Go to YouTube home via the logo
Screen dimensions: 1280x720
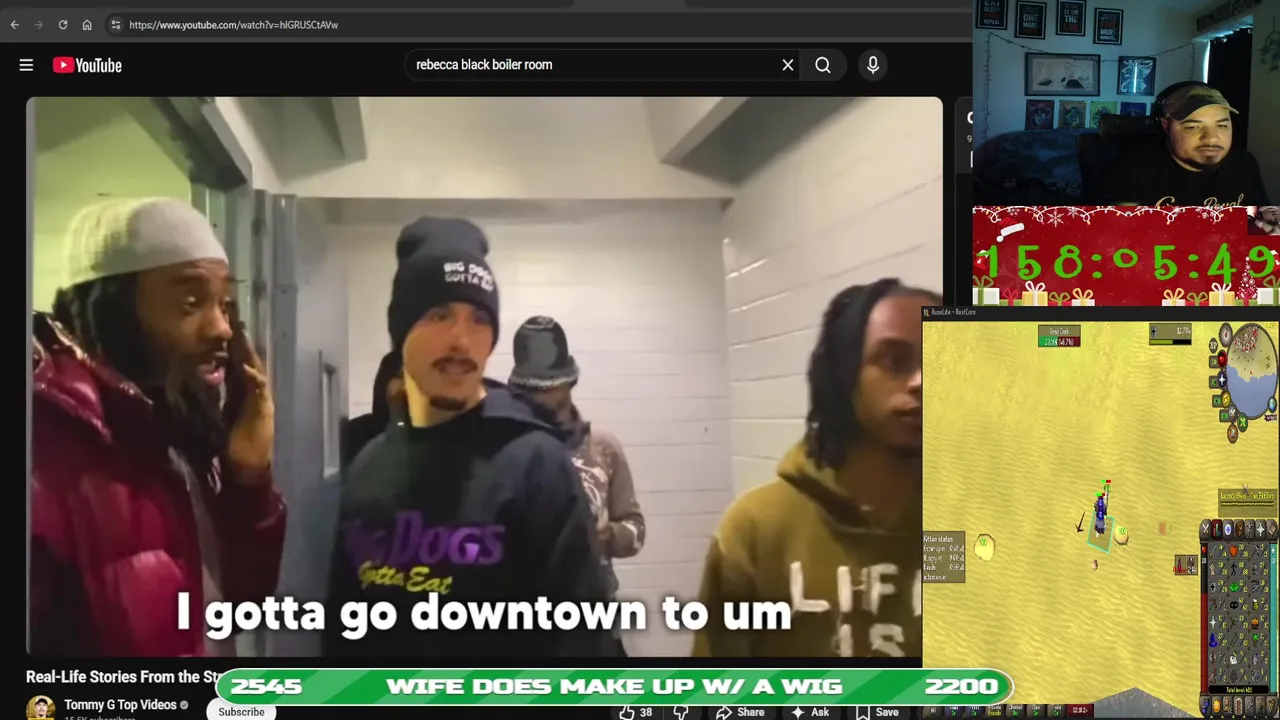(x=87, y=65)
